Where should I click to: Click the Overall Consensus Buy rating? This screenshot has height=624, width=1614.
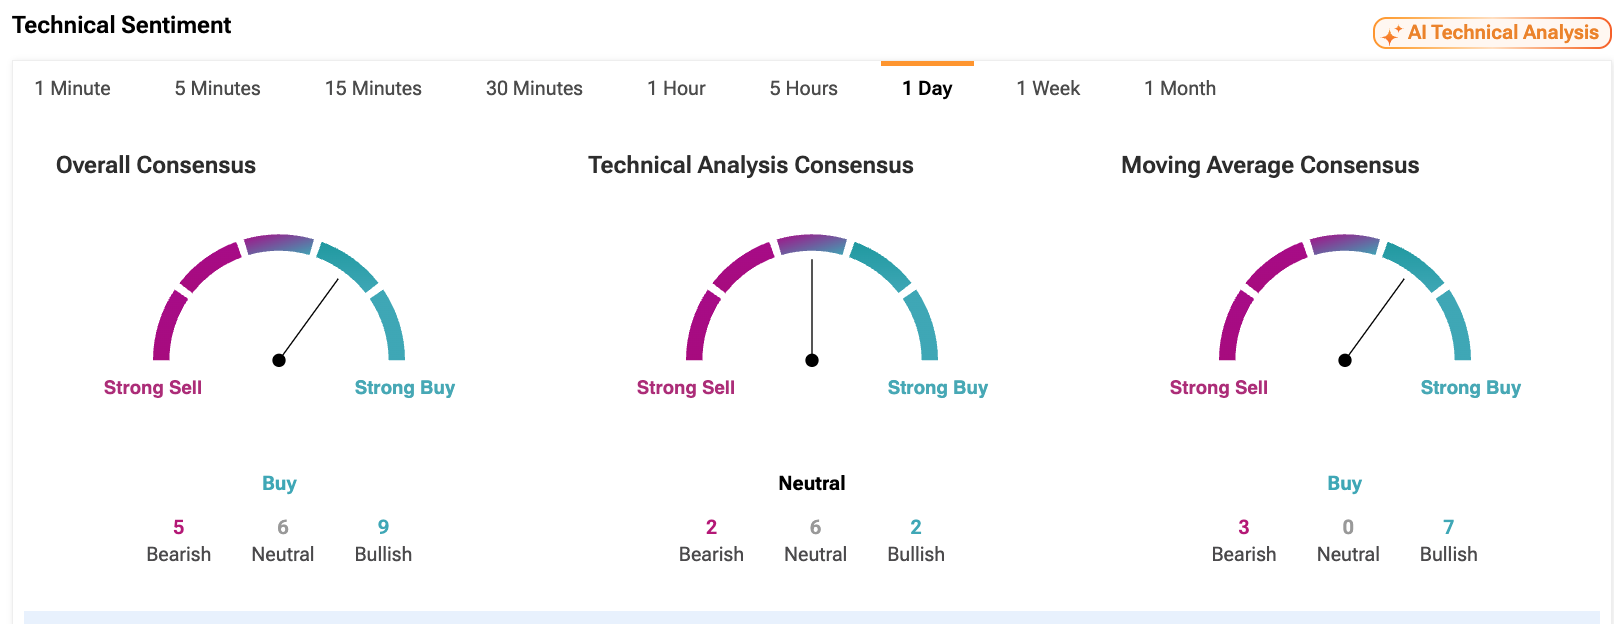click(x=279, y=483)
